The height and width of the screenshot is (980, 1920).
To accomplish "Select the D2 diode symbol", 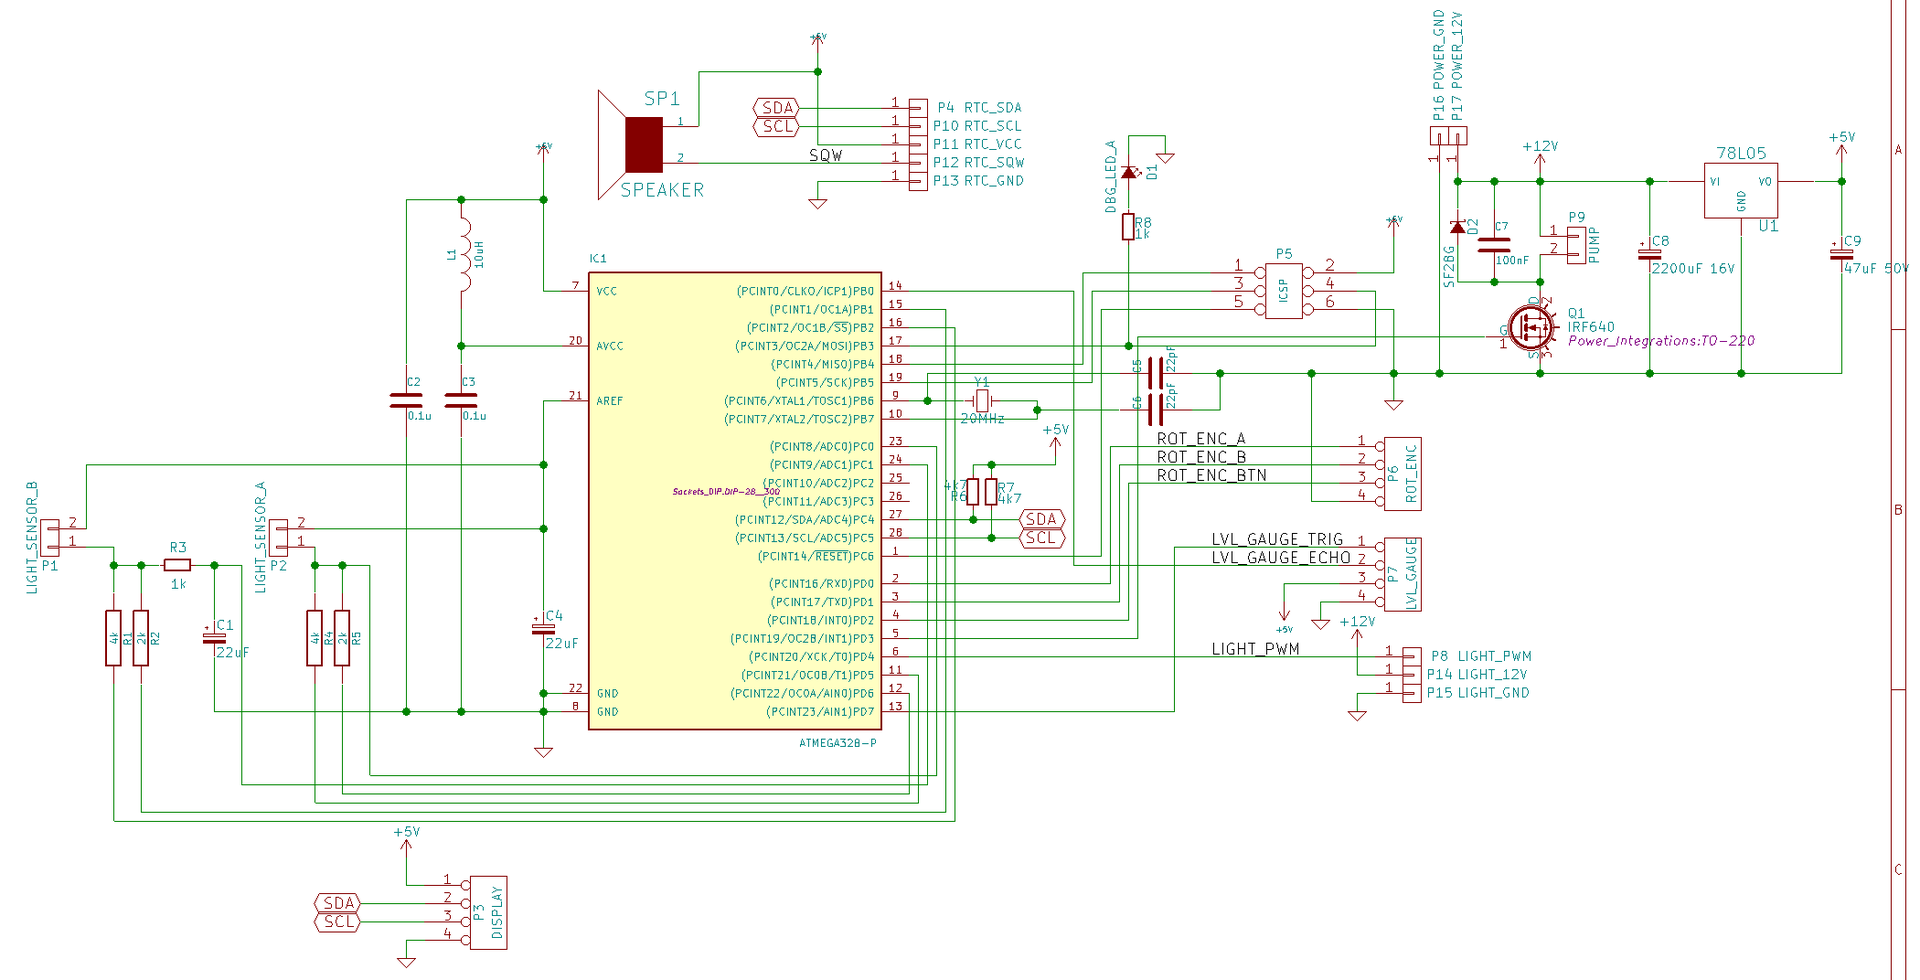I will [1458, 227].
